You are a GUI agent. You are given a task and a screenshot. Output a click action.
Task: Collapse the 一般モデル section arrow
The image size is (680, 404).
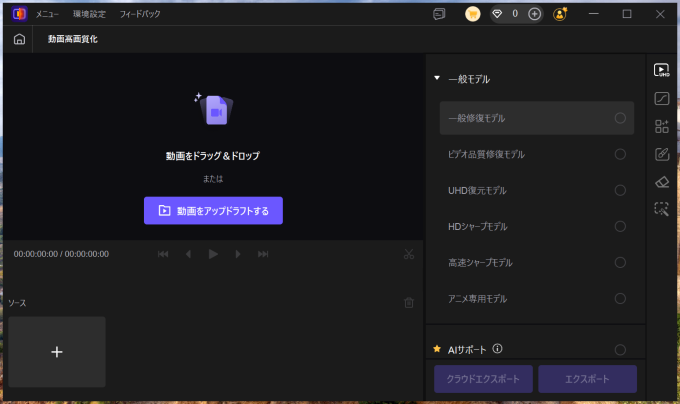(437, 78)
